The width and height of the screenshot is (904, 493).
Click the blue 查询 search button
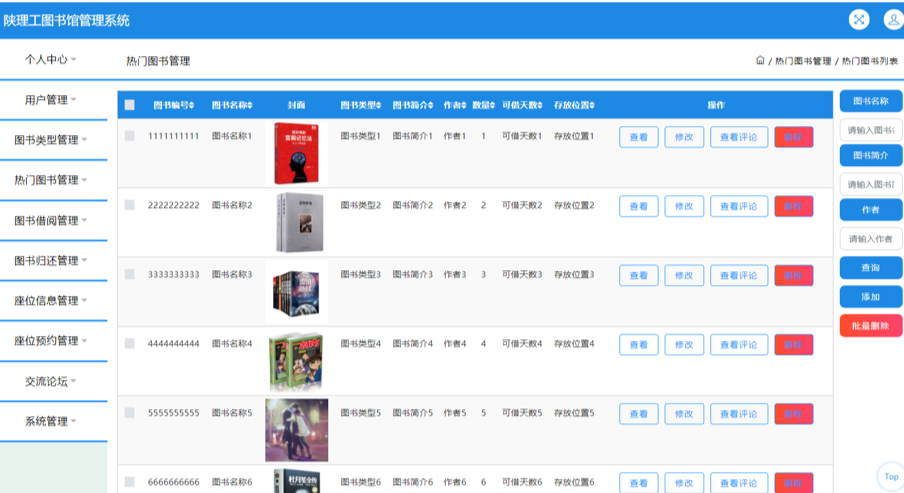click(871, 268)
